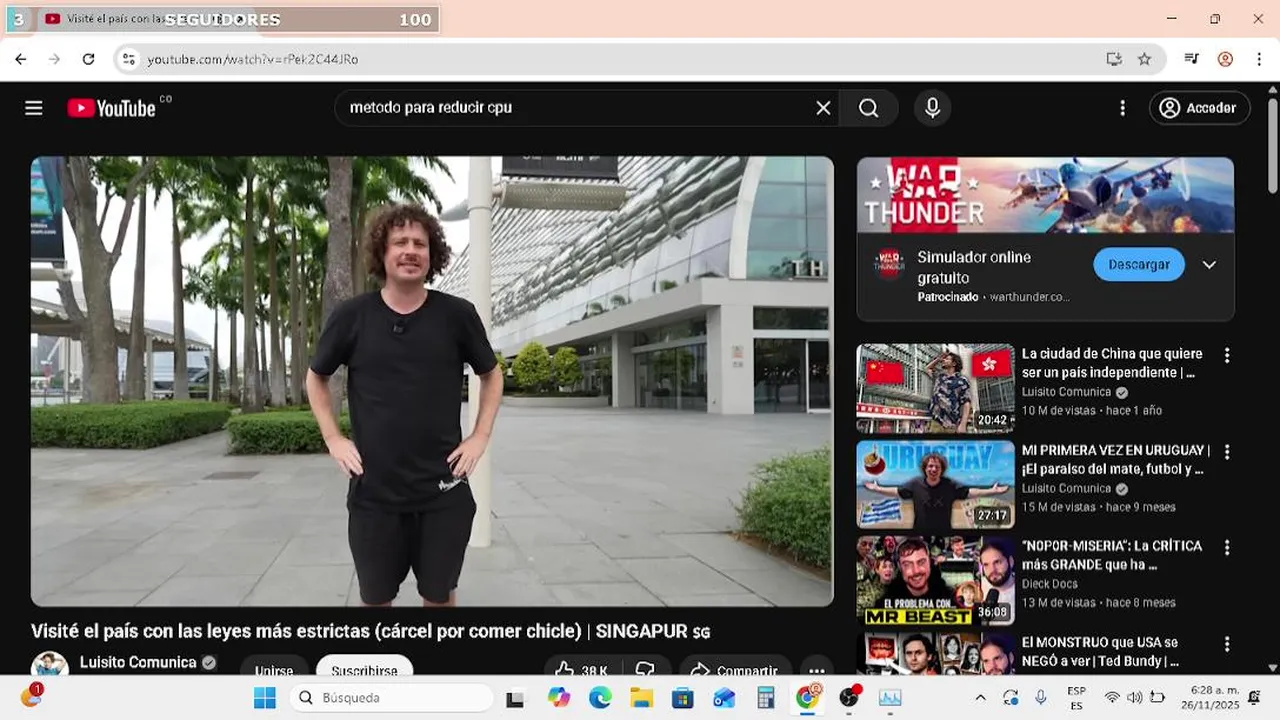Open the media control icon in Chrome toolbar
1280x720 pixels.
coord(1191,59)
